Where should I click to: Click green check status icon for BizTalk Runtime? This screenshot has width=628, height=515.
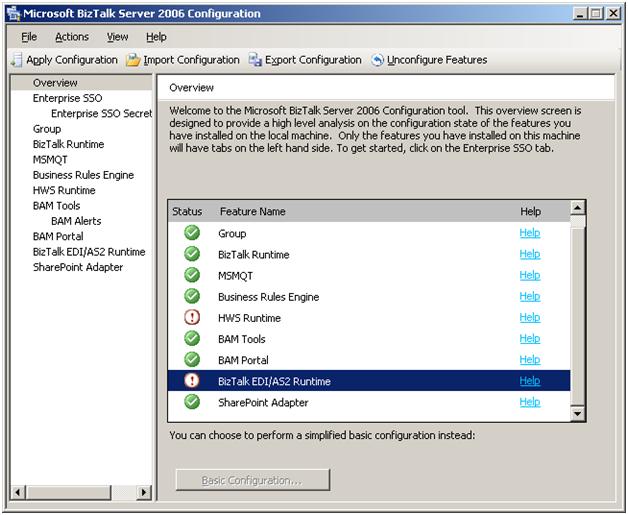(192, 254)
